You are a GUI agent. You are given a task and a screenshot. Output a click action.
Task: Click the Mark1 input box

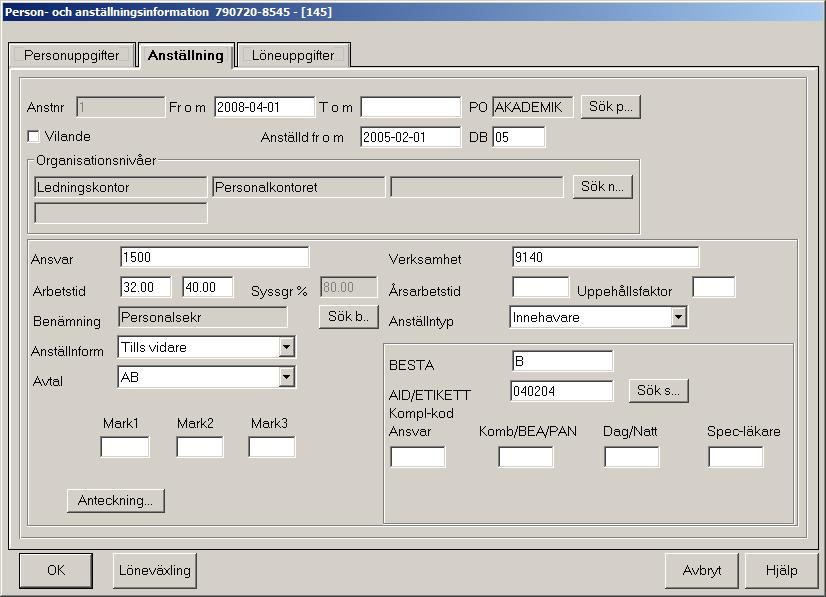tap(125, 447)
